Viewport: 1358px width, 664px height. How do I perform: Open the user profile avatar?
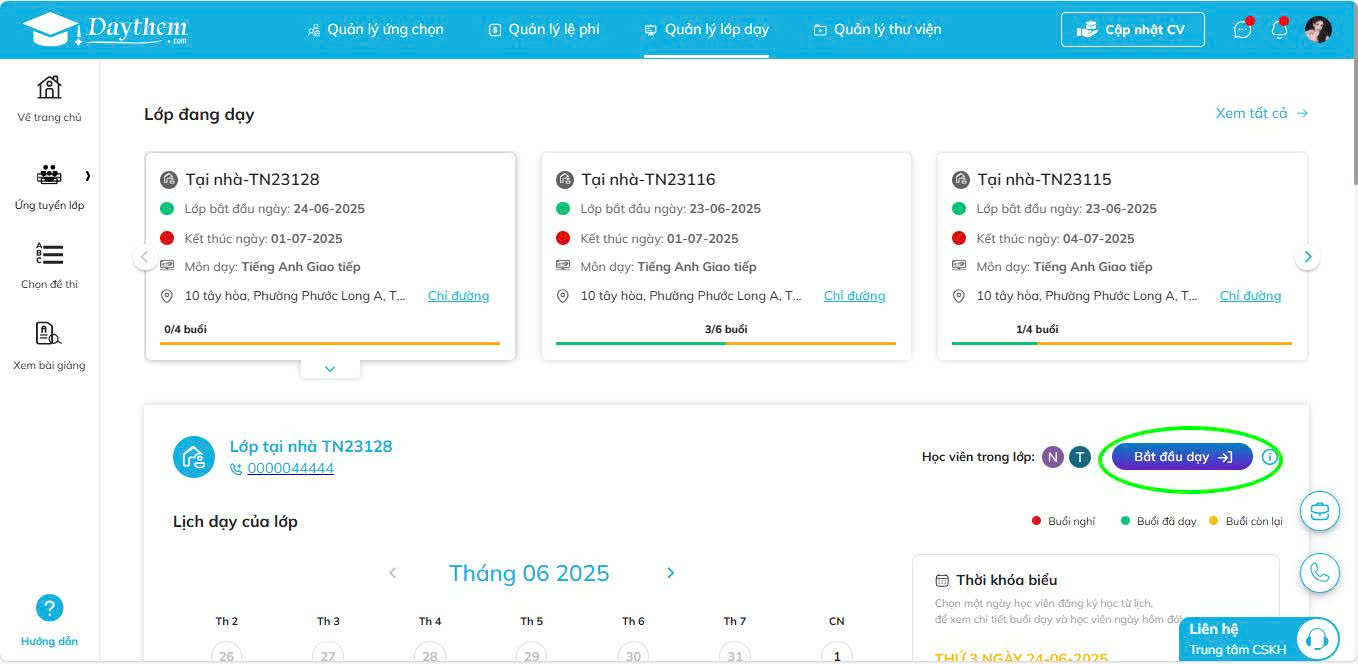[x=1318, y=30]
